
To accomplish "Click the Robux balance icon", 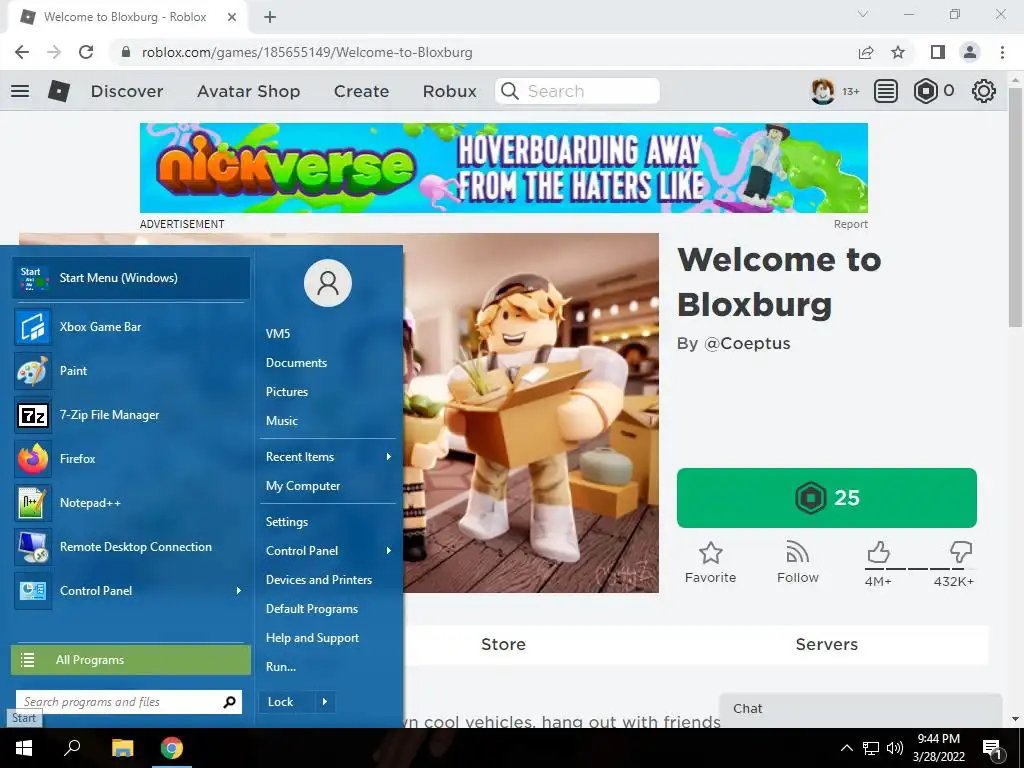I will [925, 91].
